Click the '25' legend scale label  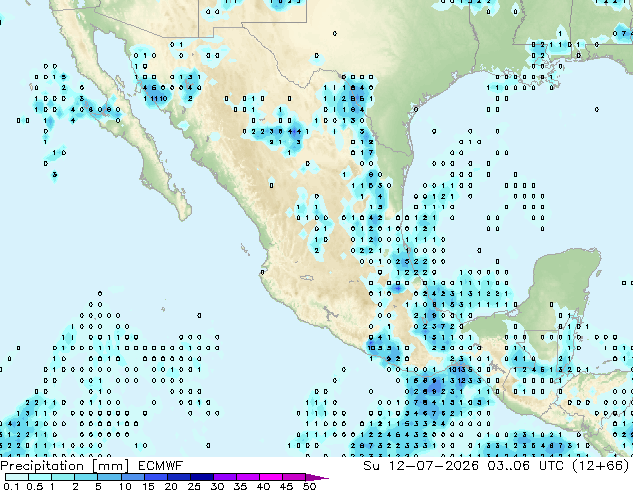tap(194, 486)
